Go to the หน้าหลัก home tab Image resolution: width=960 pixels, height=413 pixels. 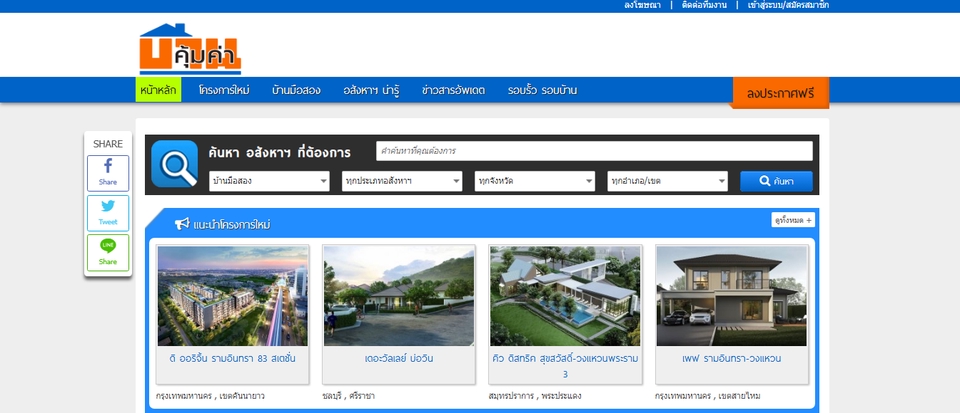(x=158, y=90)
